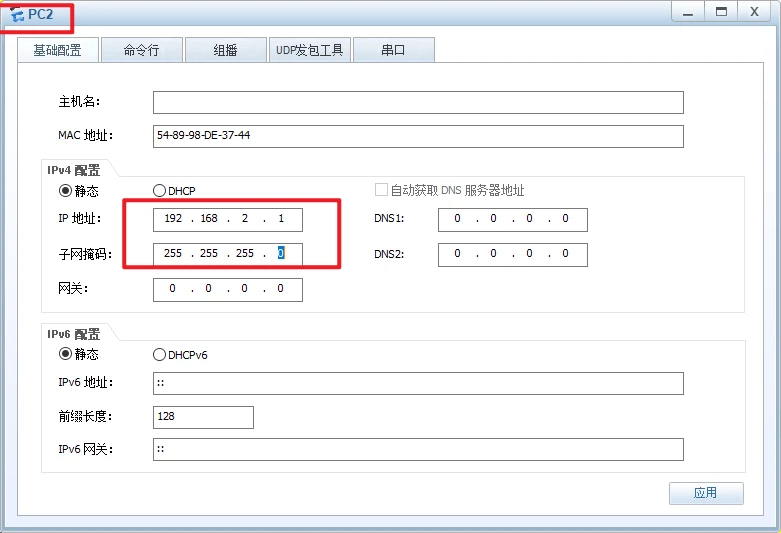Image resolution: width=781 pixels, height=533 pixels.
Task: Select the IPv4 静态 radio button
Action: [66, 190]
